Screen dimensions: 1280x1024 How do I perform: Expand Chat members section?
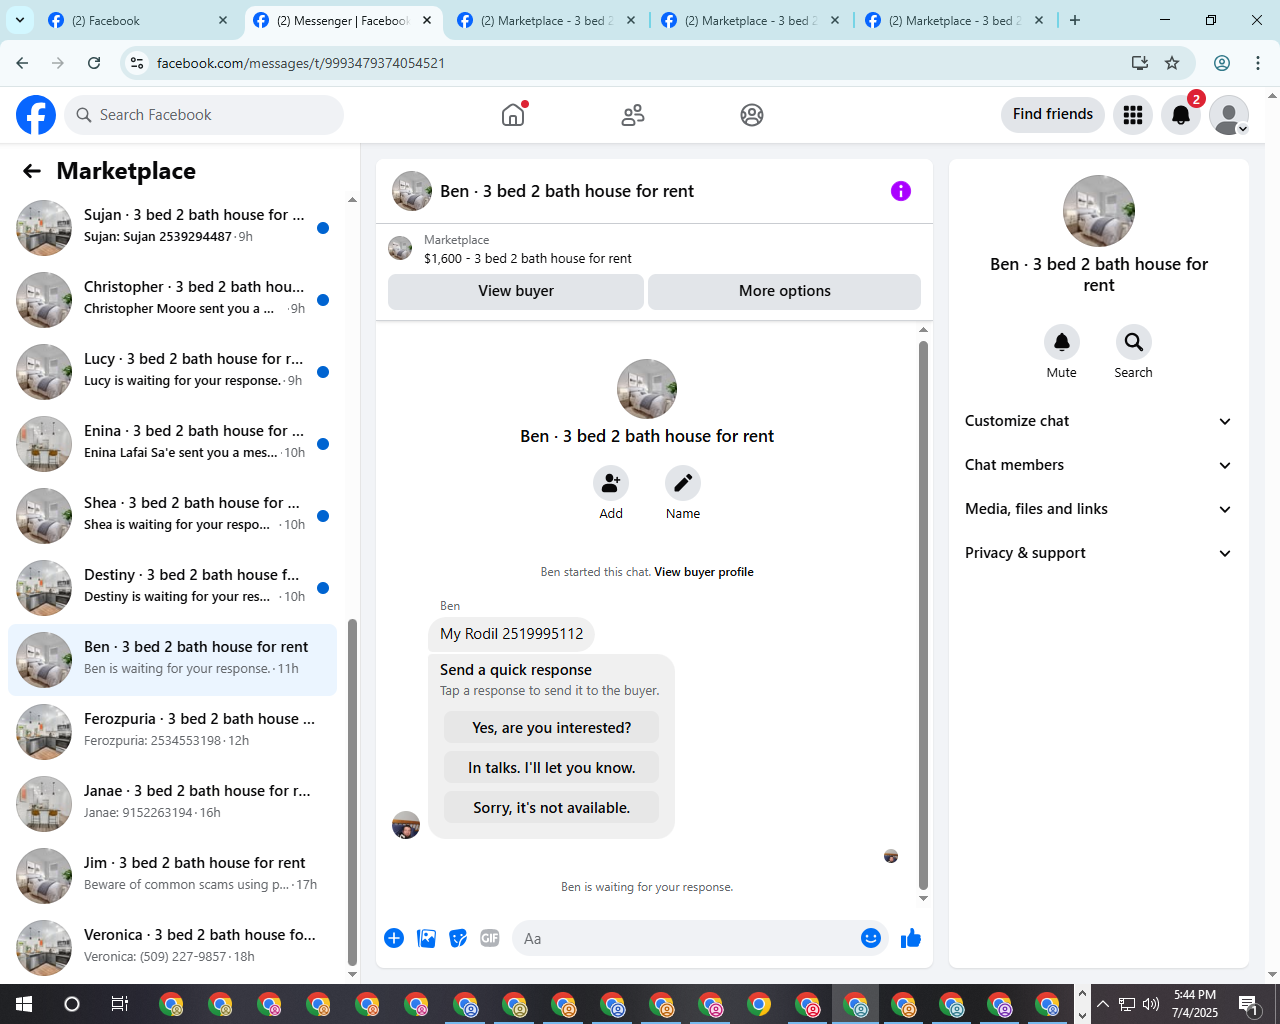point(1099,465)
